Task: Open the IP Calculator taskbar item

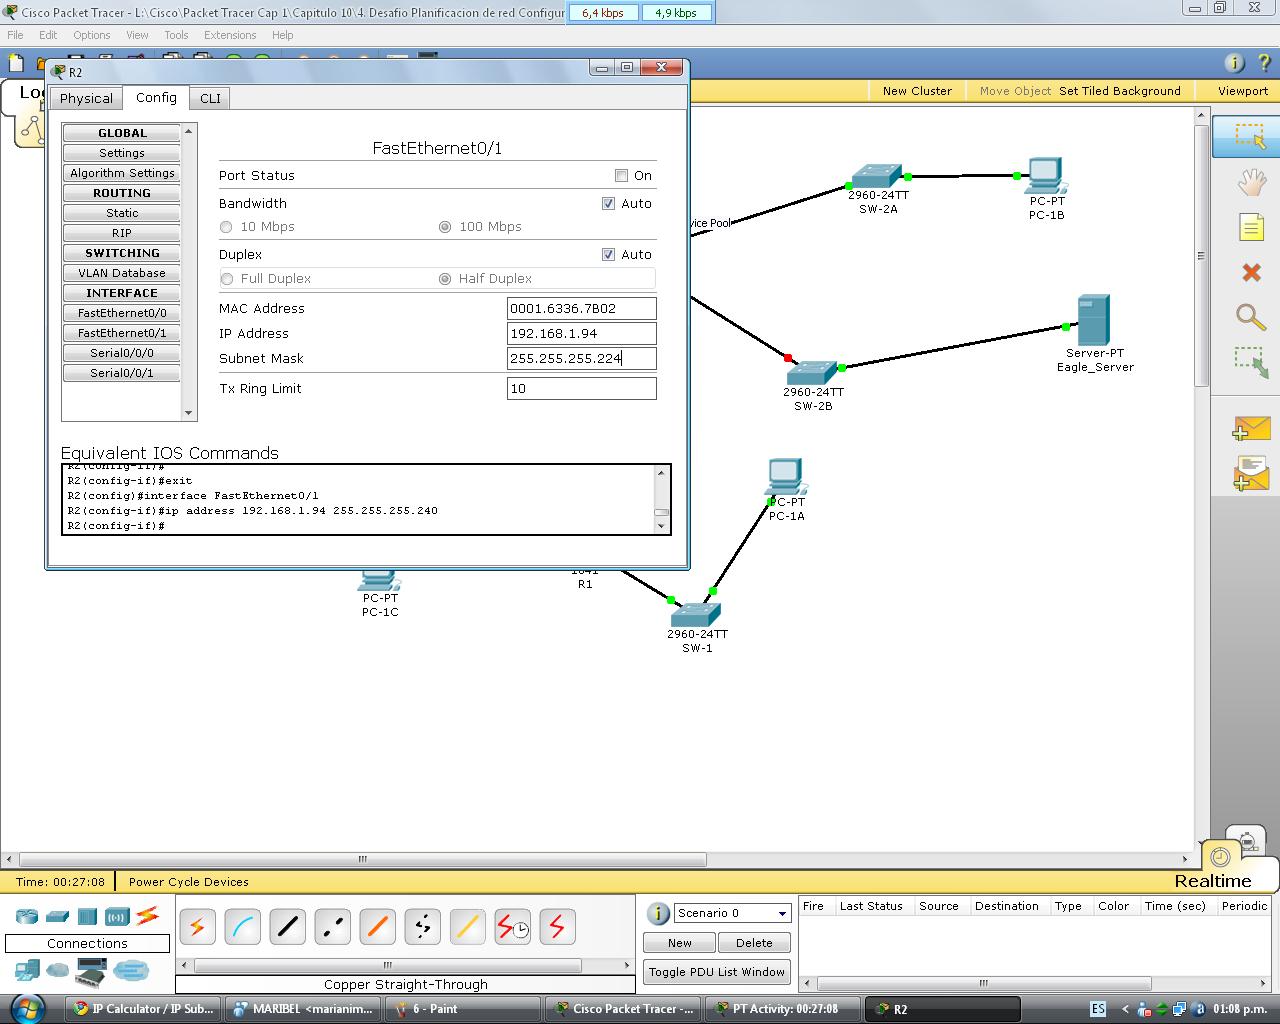Action: point(142,1009)
